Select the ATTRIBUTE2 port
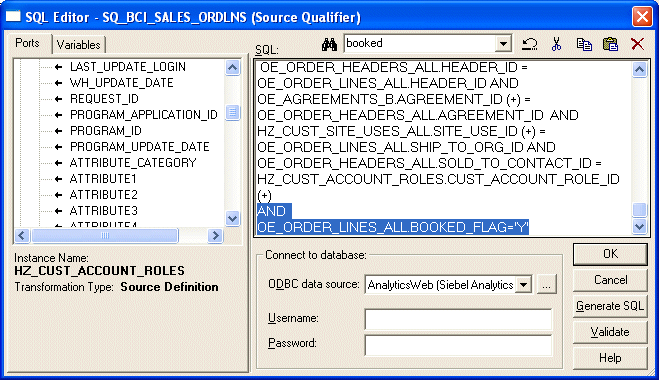Viewport: 659px width, 380px height. click(x=103, y=195)
